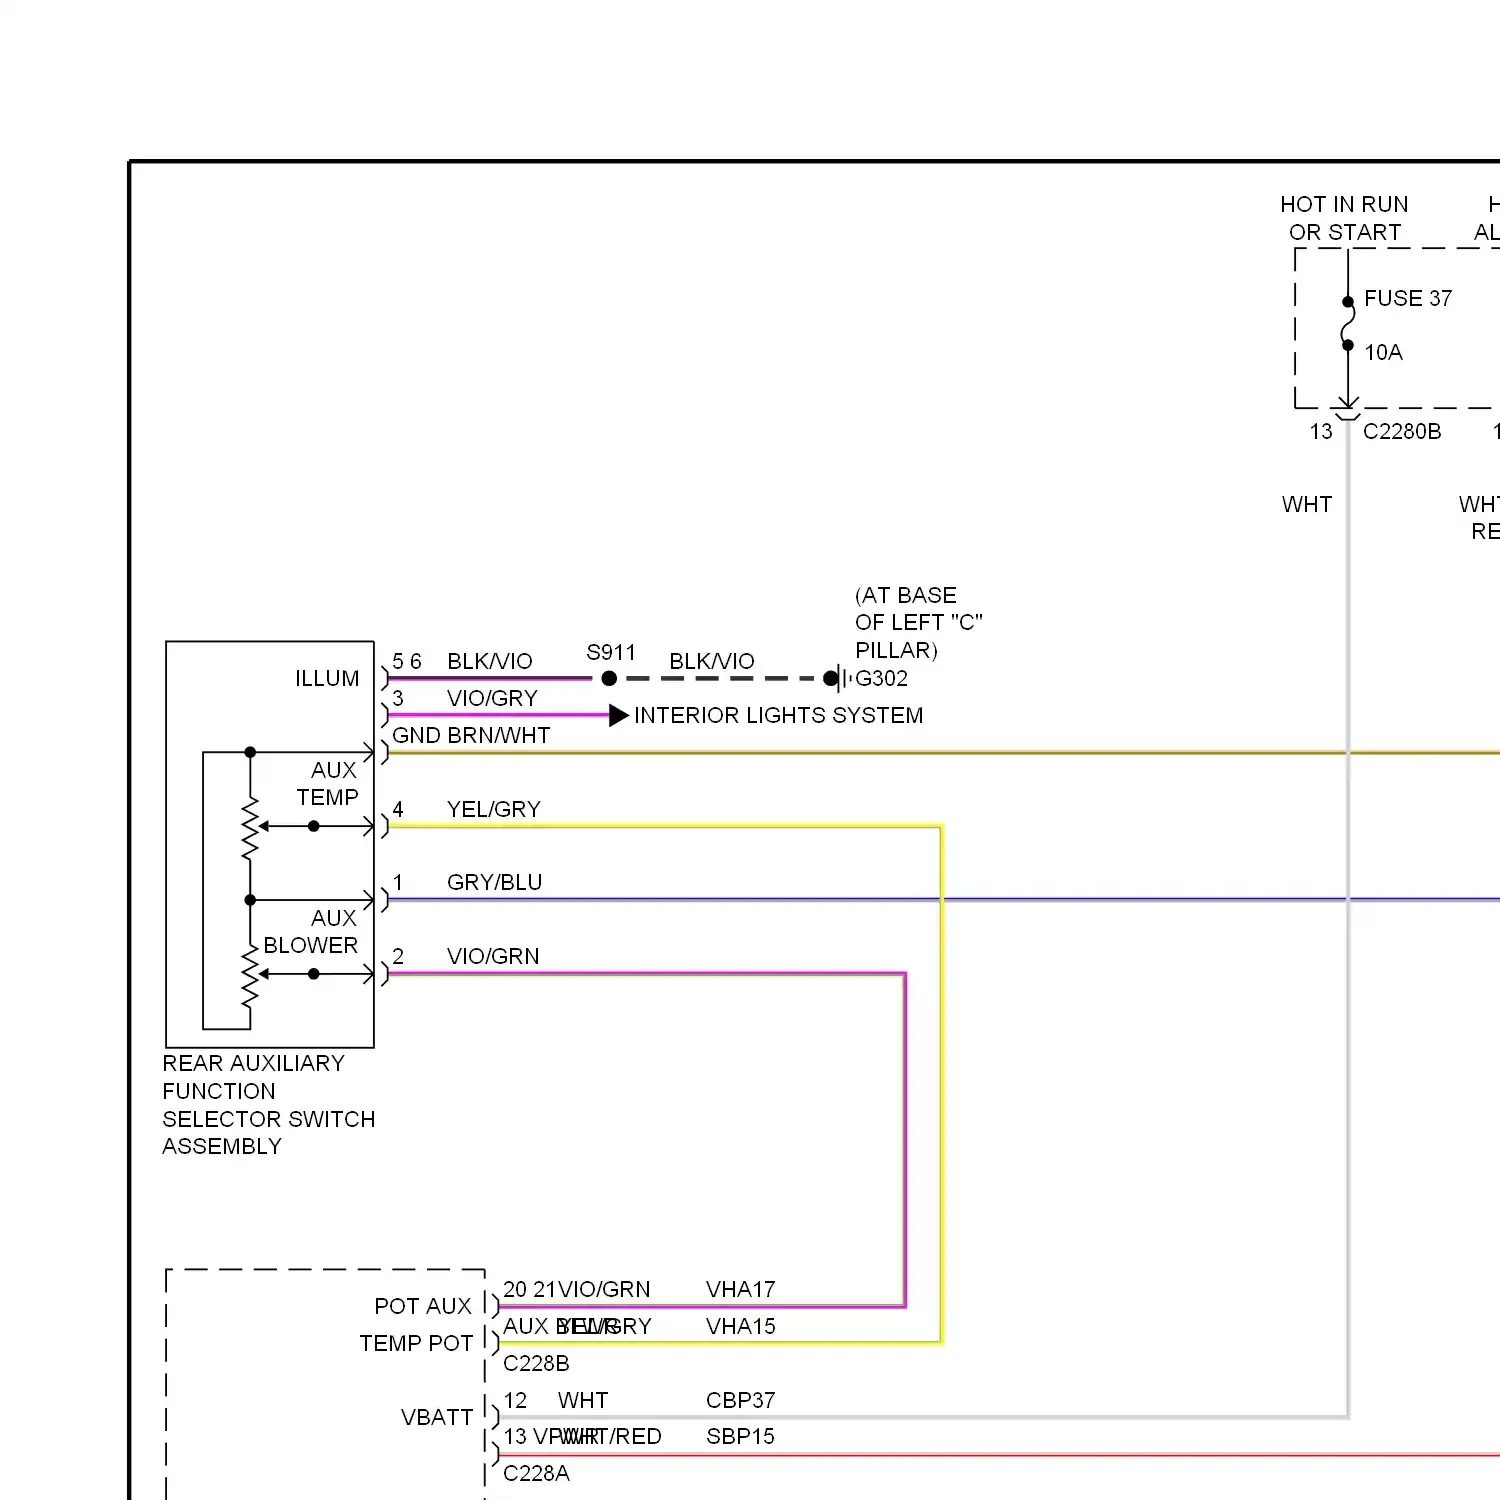Image resolution: width=1500 pixels, height=1500 pixels.
Task: Select the VIO/GRN wire label at pin 2
Action: pos(493,956)
